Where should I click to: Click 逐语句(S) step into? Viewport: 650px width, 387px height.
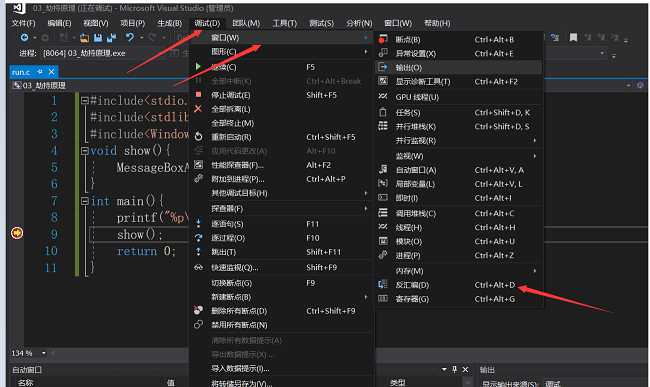click(x=281, y=224)
